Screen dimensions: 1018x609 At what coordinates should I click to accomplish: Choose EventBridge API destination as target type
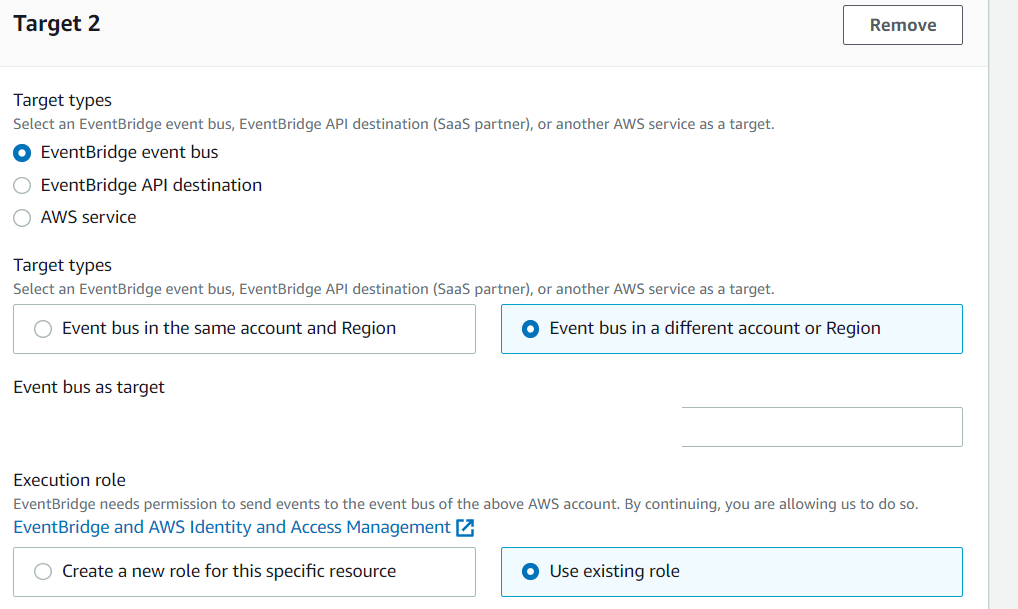click(23, 185)
